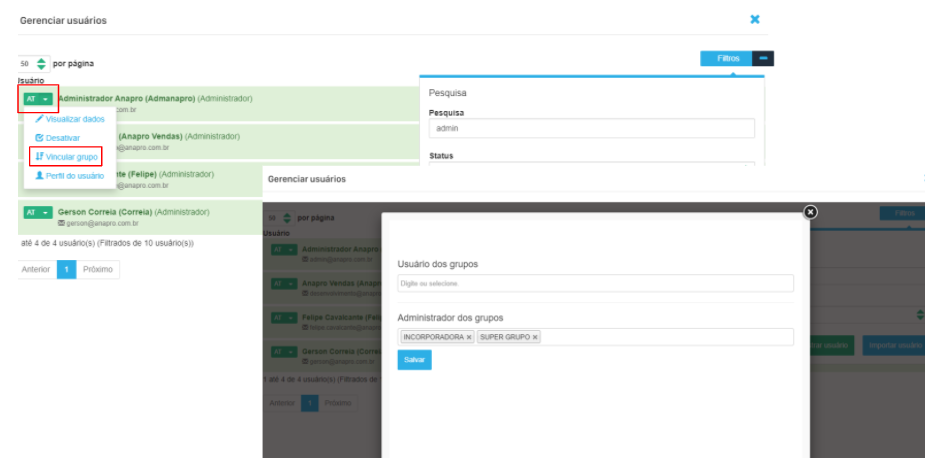Select Desativar in the user menu
The image size is (925, 458).
tap(62, 138)
